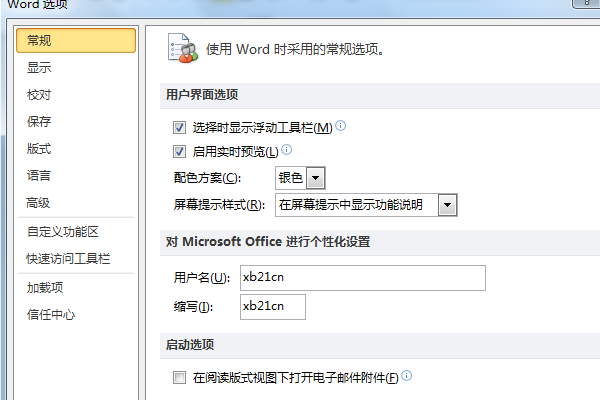Click the 用户界面选项 section heading
Screen dimensions: 600x400
click(x=202, y=95)
